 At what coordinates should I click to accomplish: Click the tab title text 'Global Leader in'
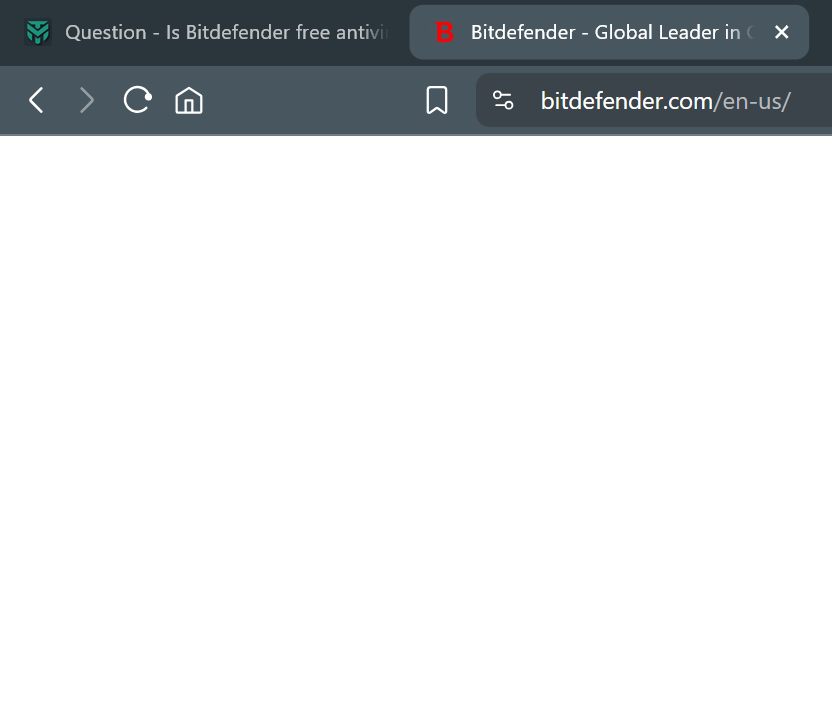[x=667, y=32]
